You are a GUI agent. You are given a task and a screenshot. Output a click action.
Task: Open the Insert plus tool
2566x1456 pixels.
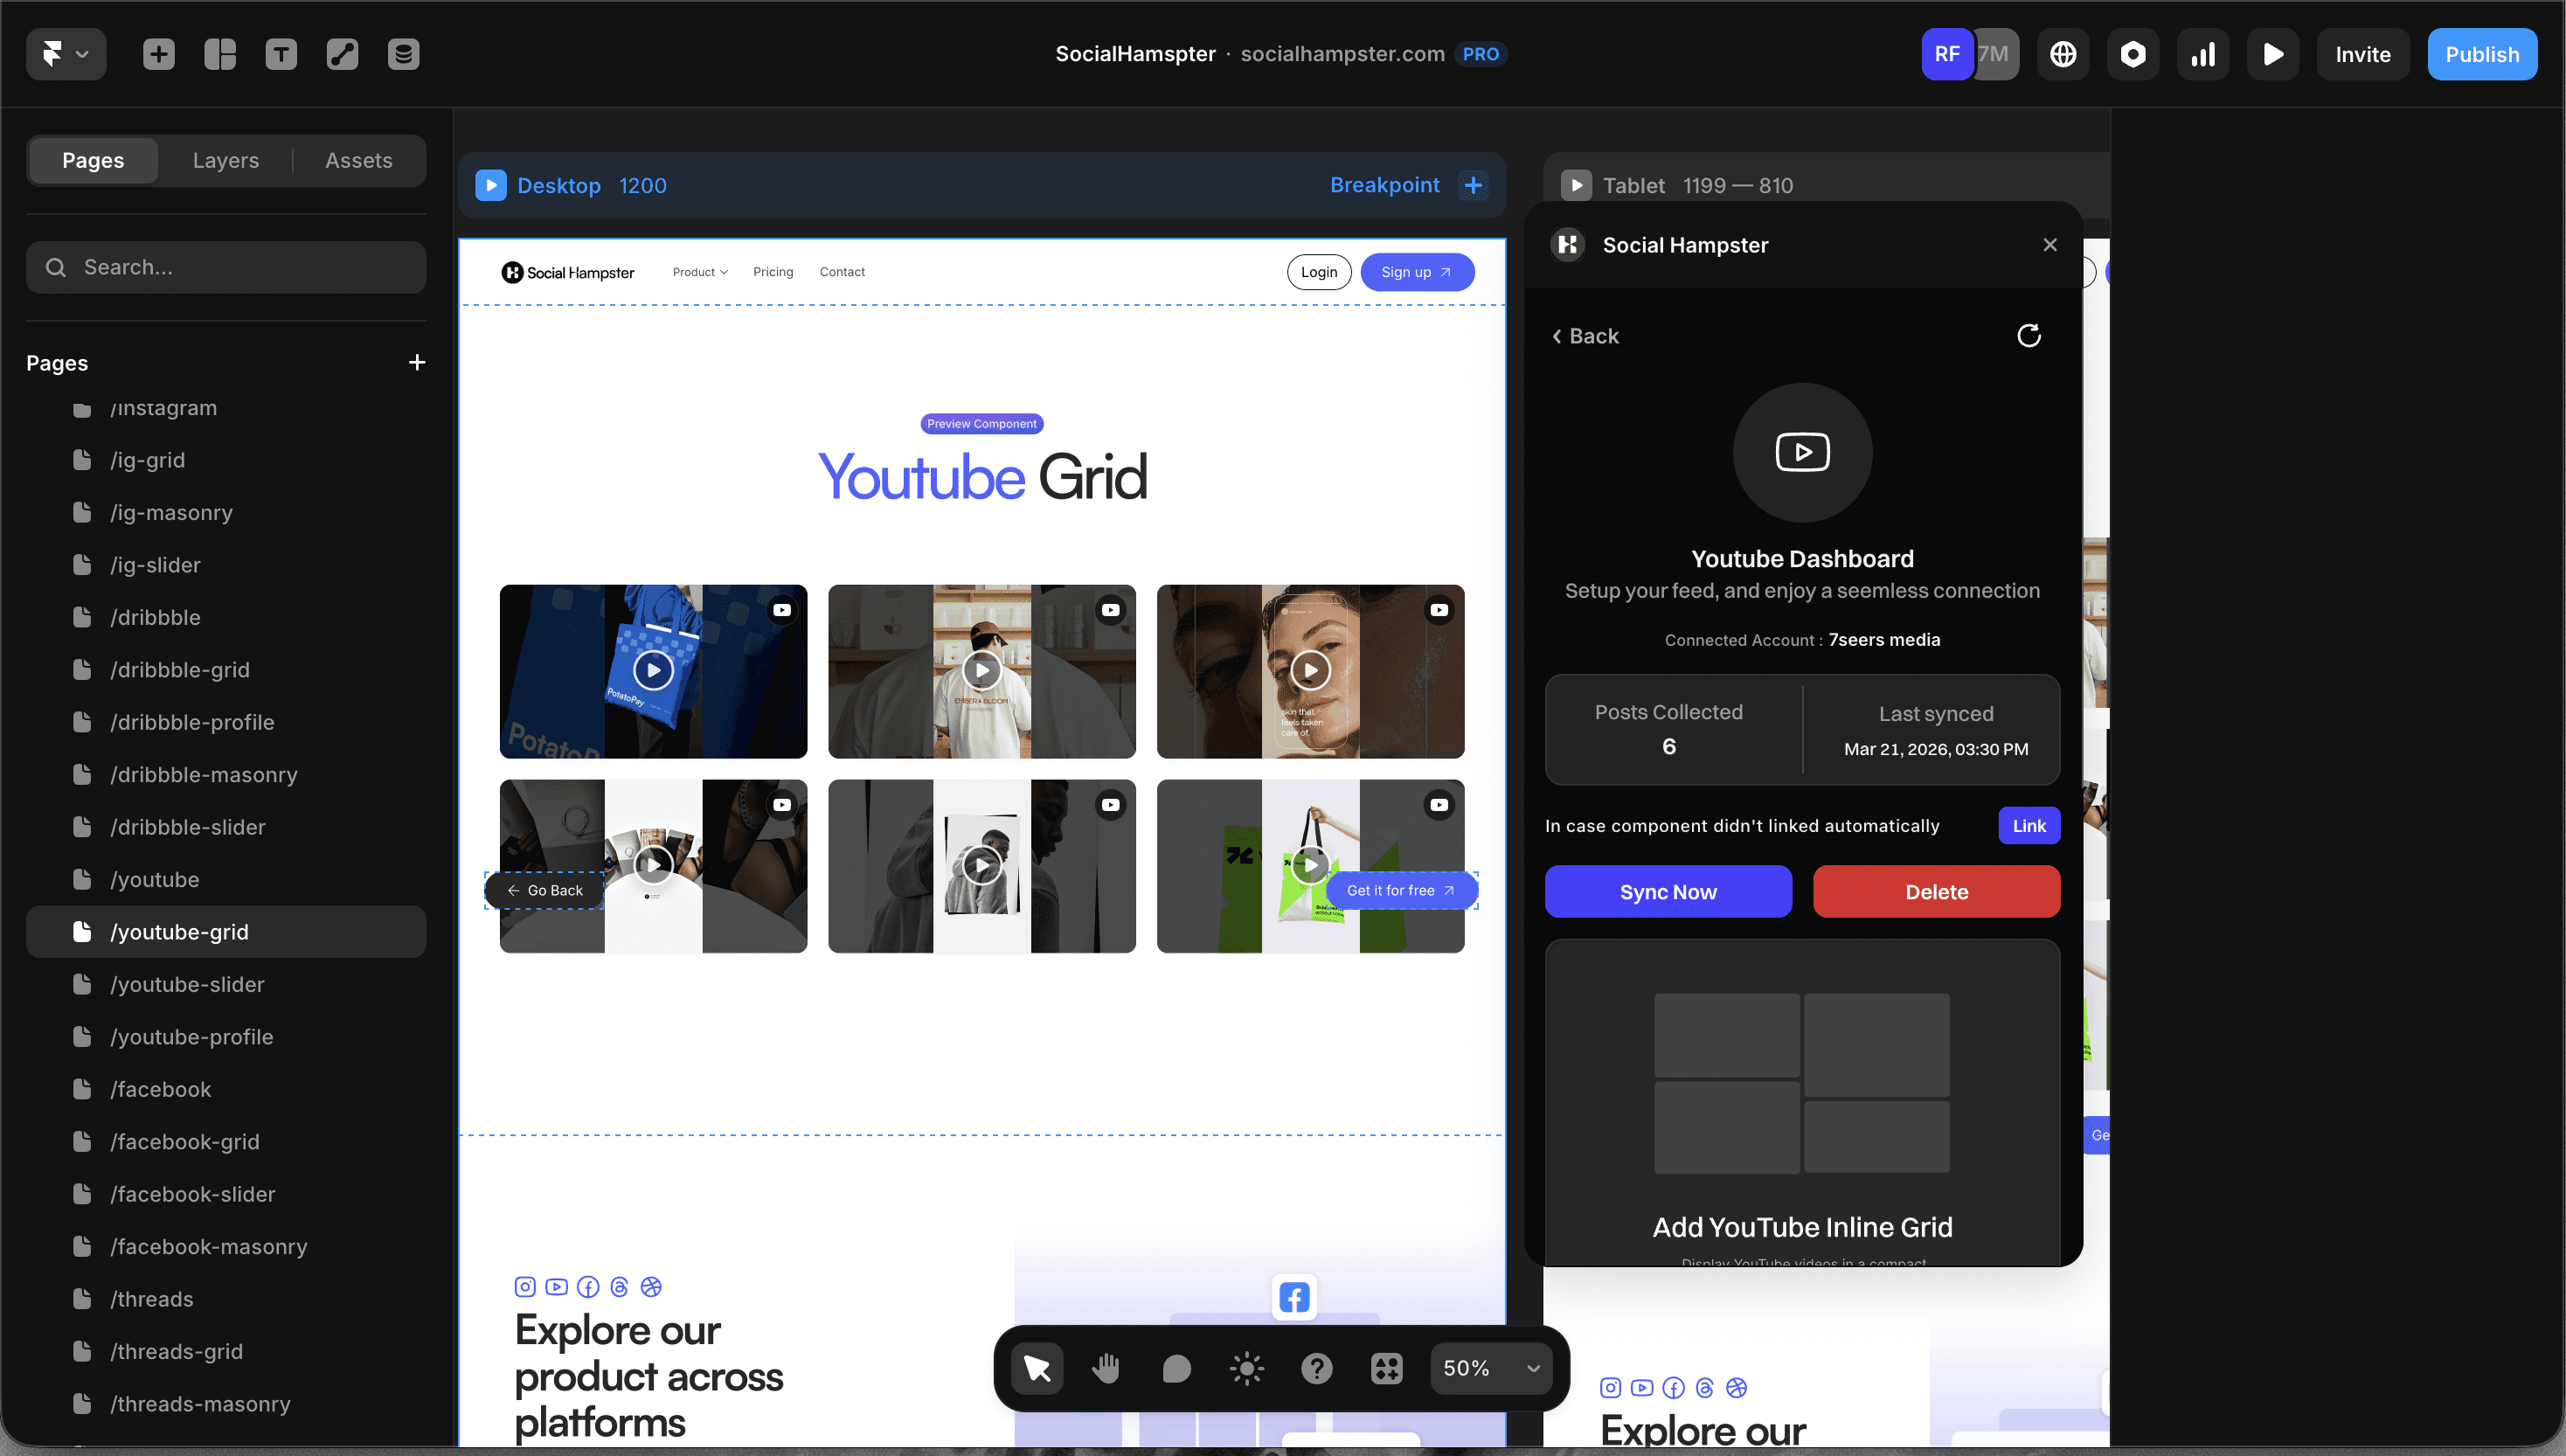click(x=158, y=54)
